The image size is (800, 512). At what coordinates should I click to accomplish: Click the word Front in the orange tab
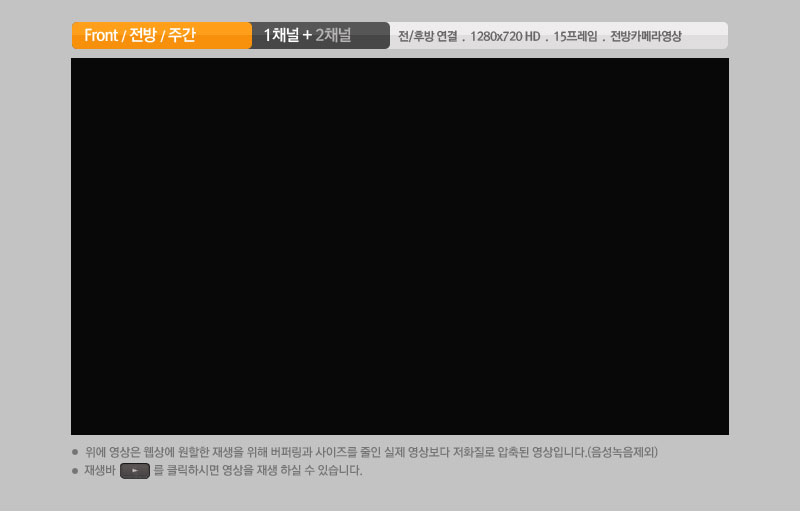pyautogui.click(x=101, y=36)
